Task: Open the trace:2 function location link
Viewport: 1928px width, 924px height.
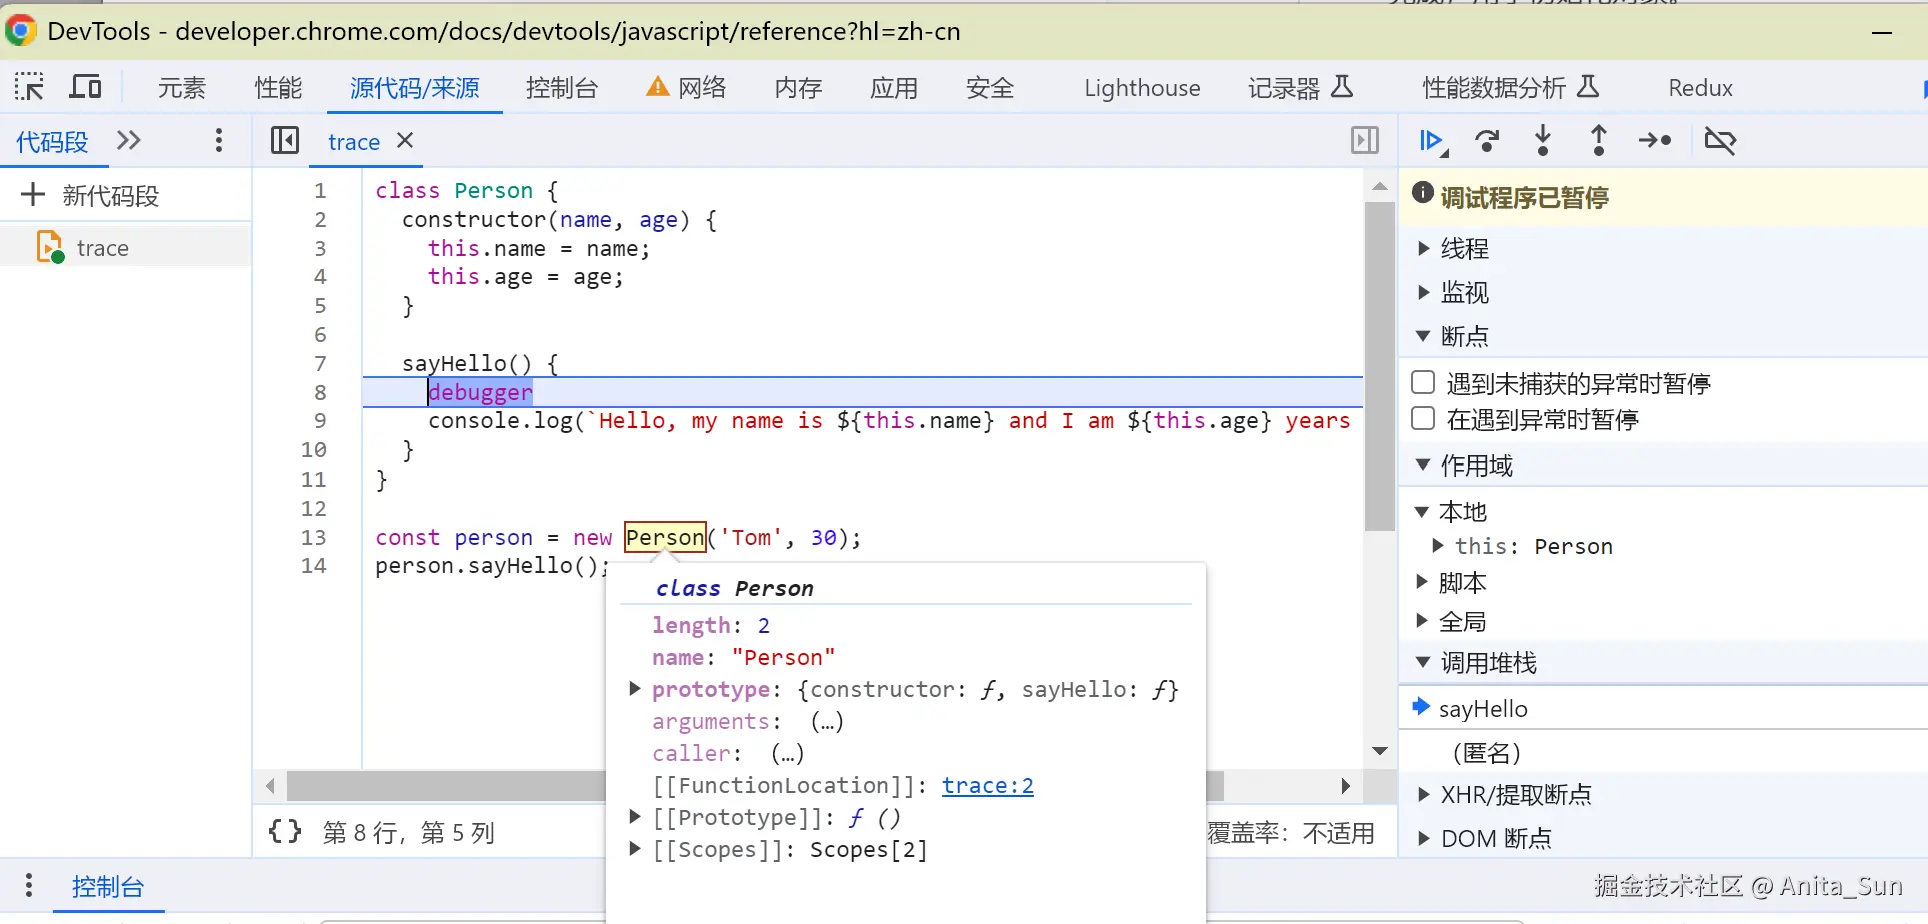Action: (x=988, y=785)
